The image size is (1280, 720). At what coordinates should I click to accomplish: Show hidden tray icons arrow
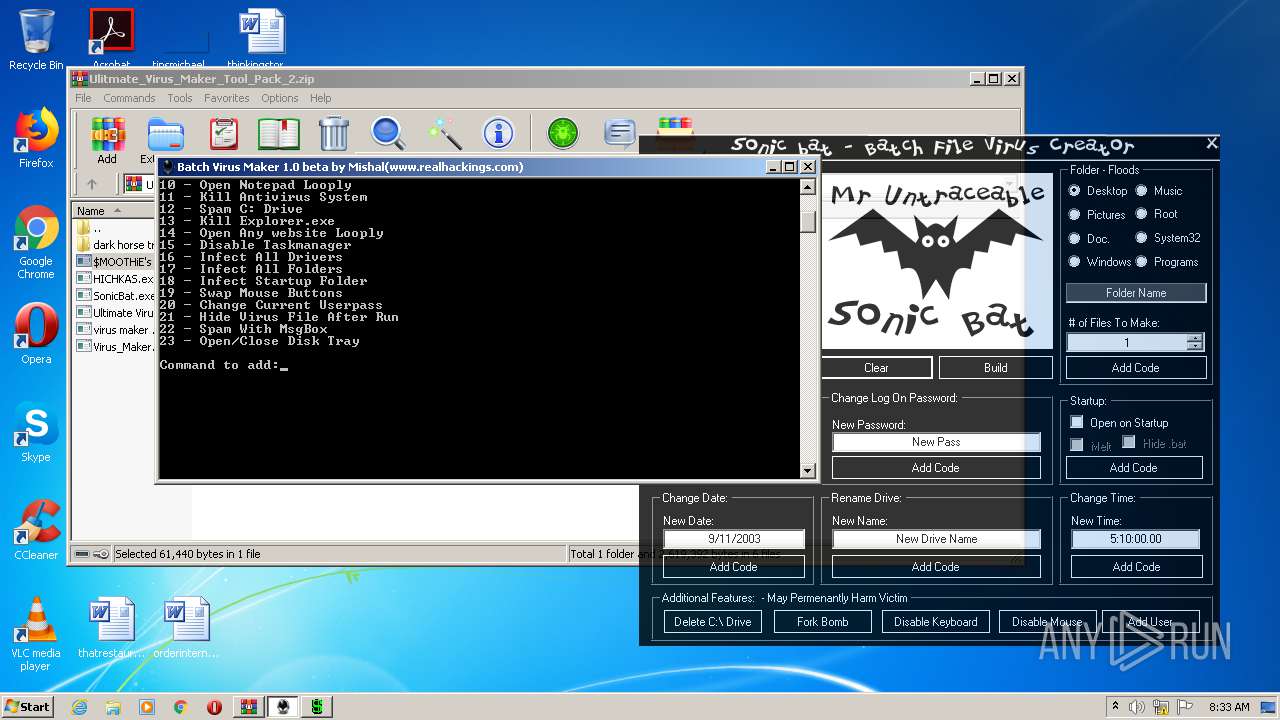(x=1115, y=707)
